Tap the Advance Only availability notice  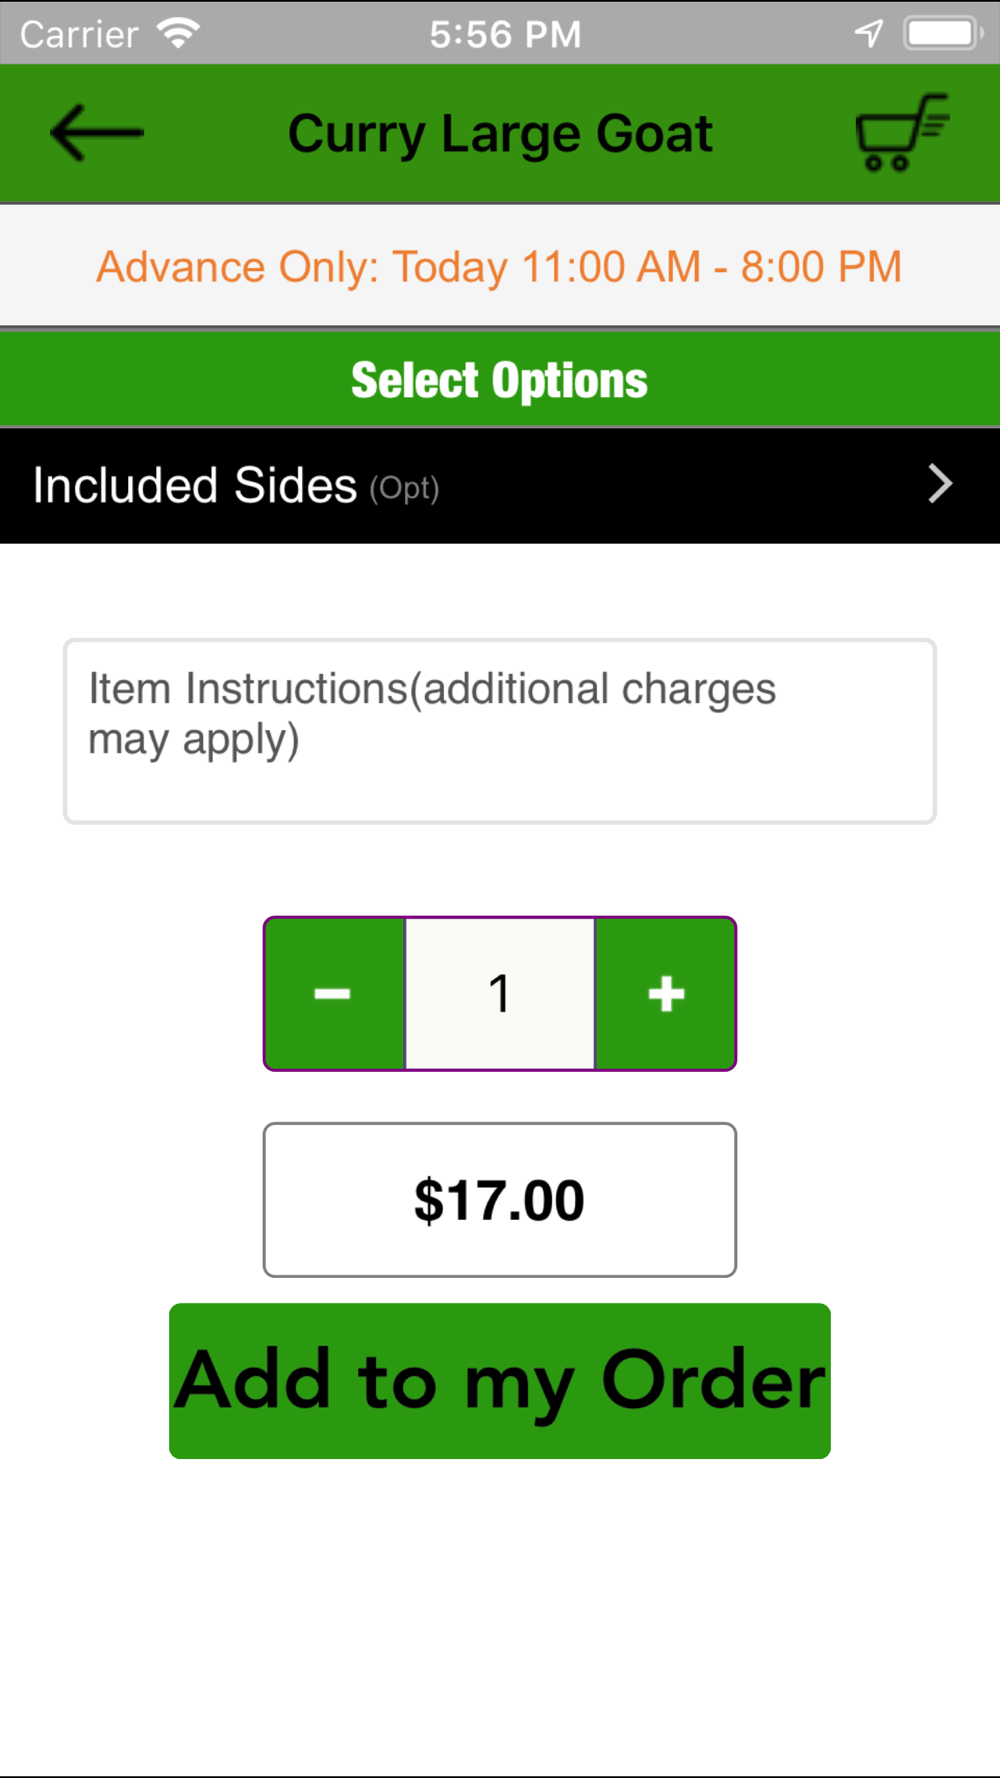[500, 267]
